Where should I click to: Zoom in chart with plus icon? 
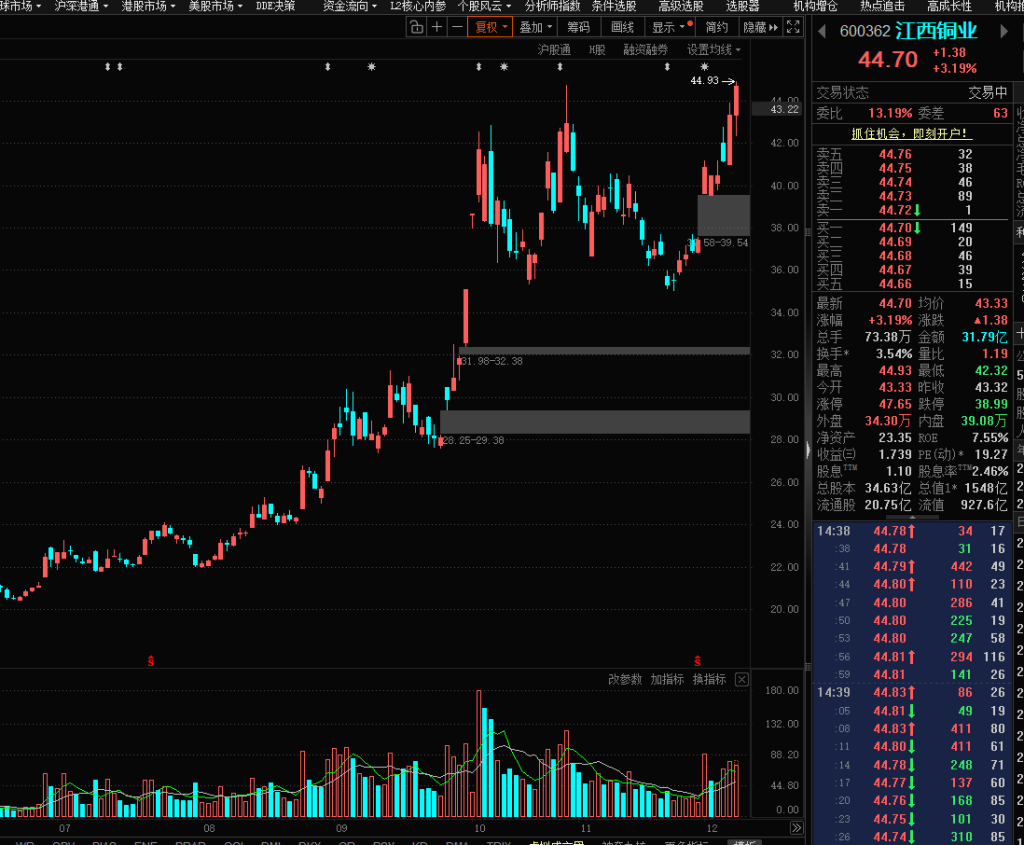[x=436, y=27]
